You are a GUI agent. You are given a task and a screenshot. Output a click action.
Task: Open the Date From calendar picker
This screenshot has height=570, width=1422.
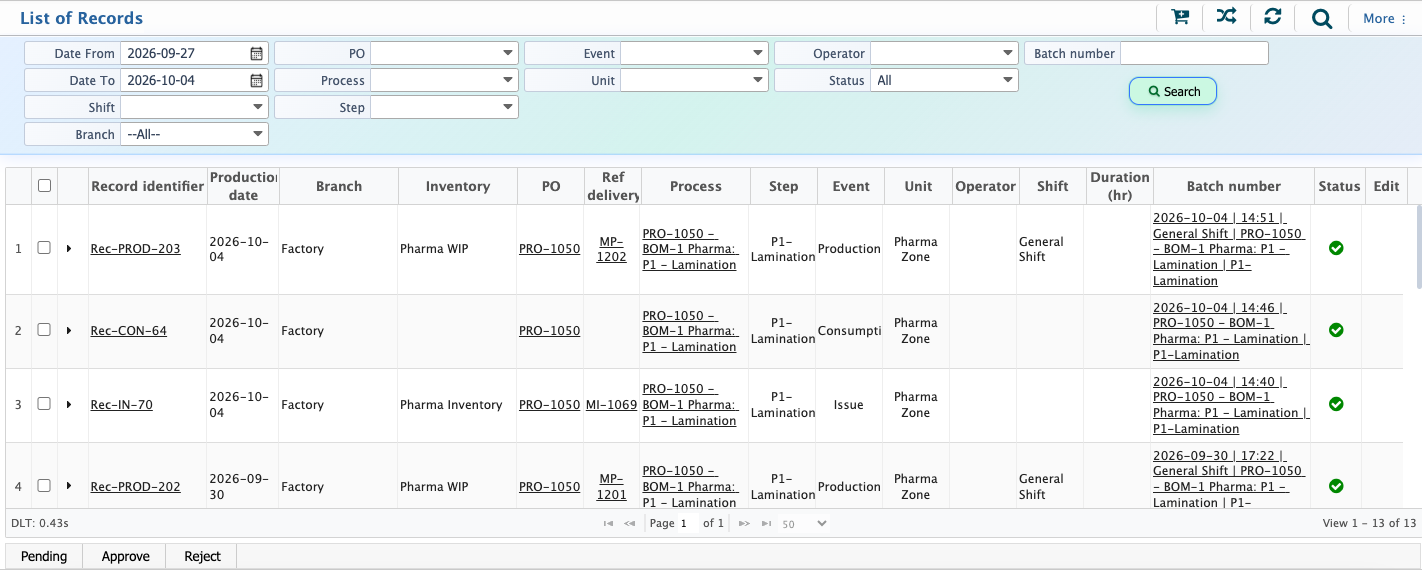click(257, 53)
